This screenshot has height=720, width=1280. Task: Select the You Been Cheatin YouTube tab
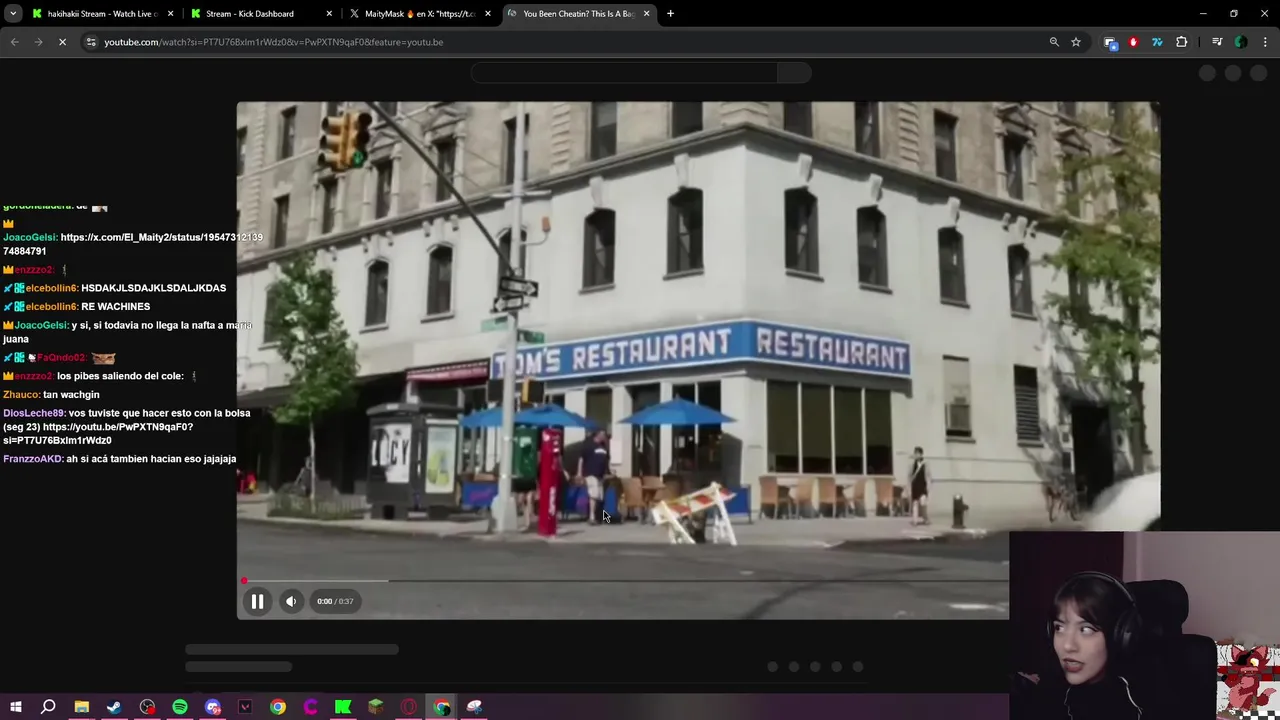click(578, 14)
